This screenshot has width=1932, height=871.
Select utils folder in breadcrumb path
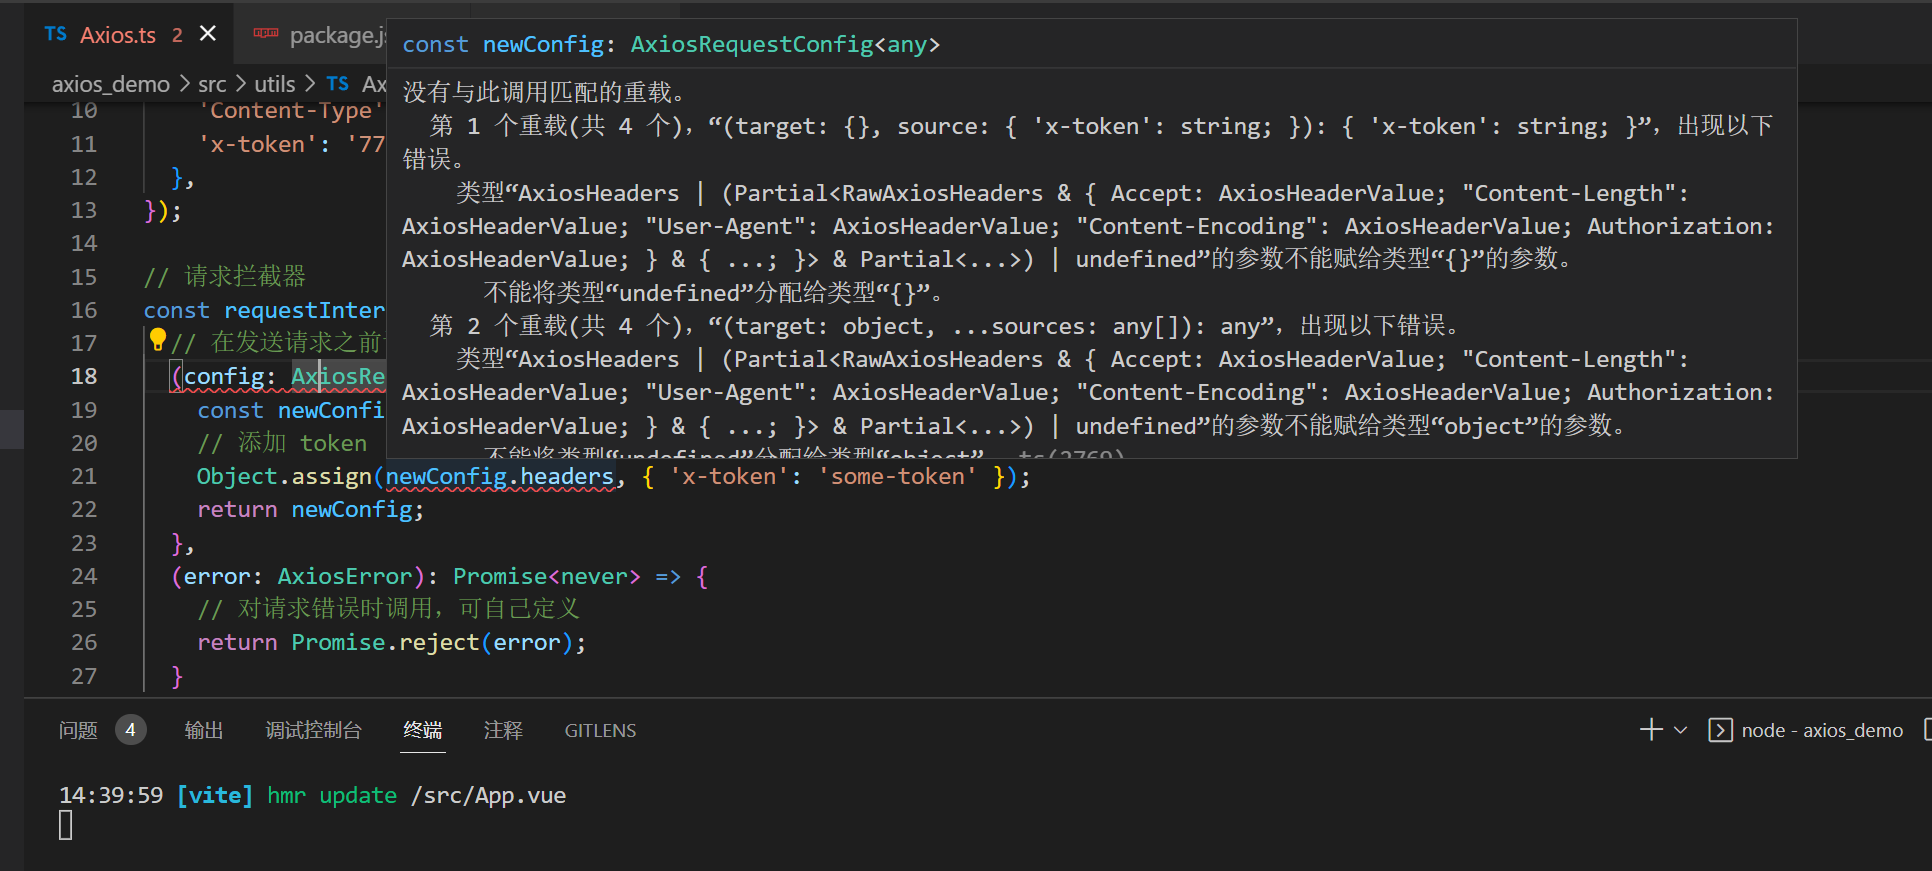click(x=275, y=84)
